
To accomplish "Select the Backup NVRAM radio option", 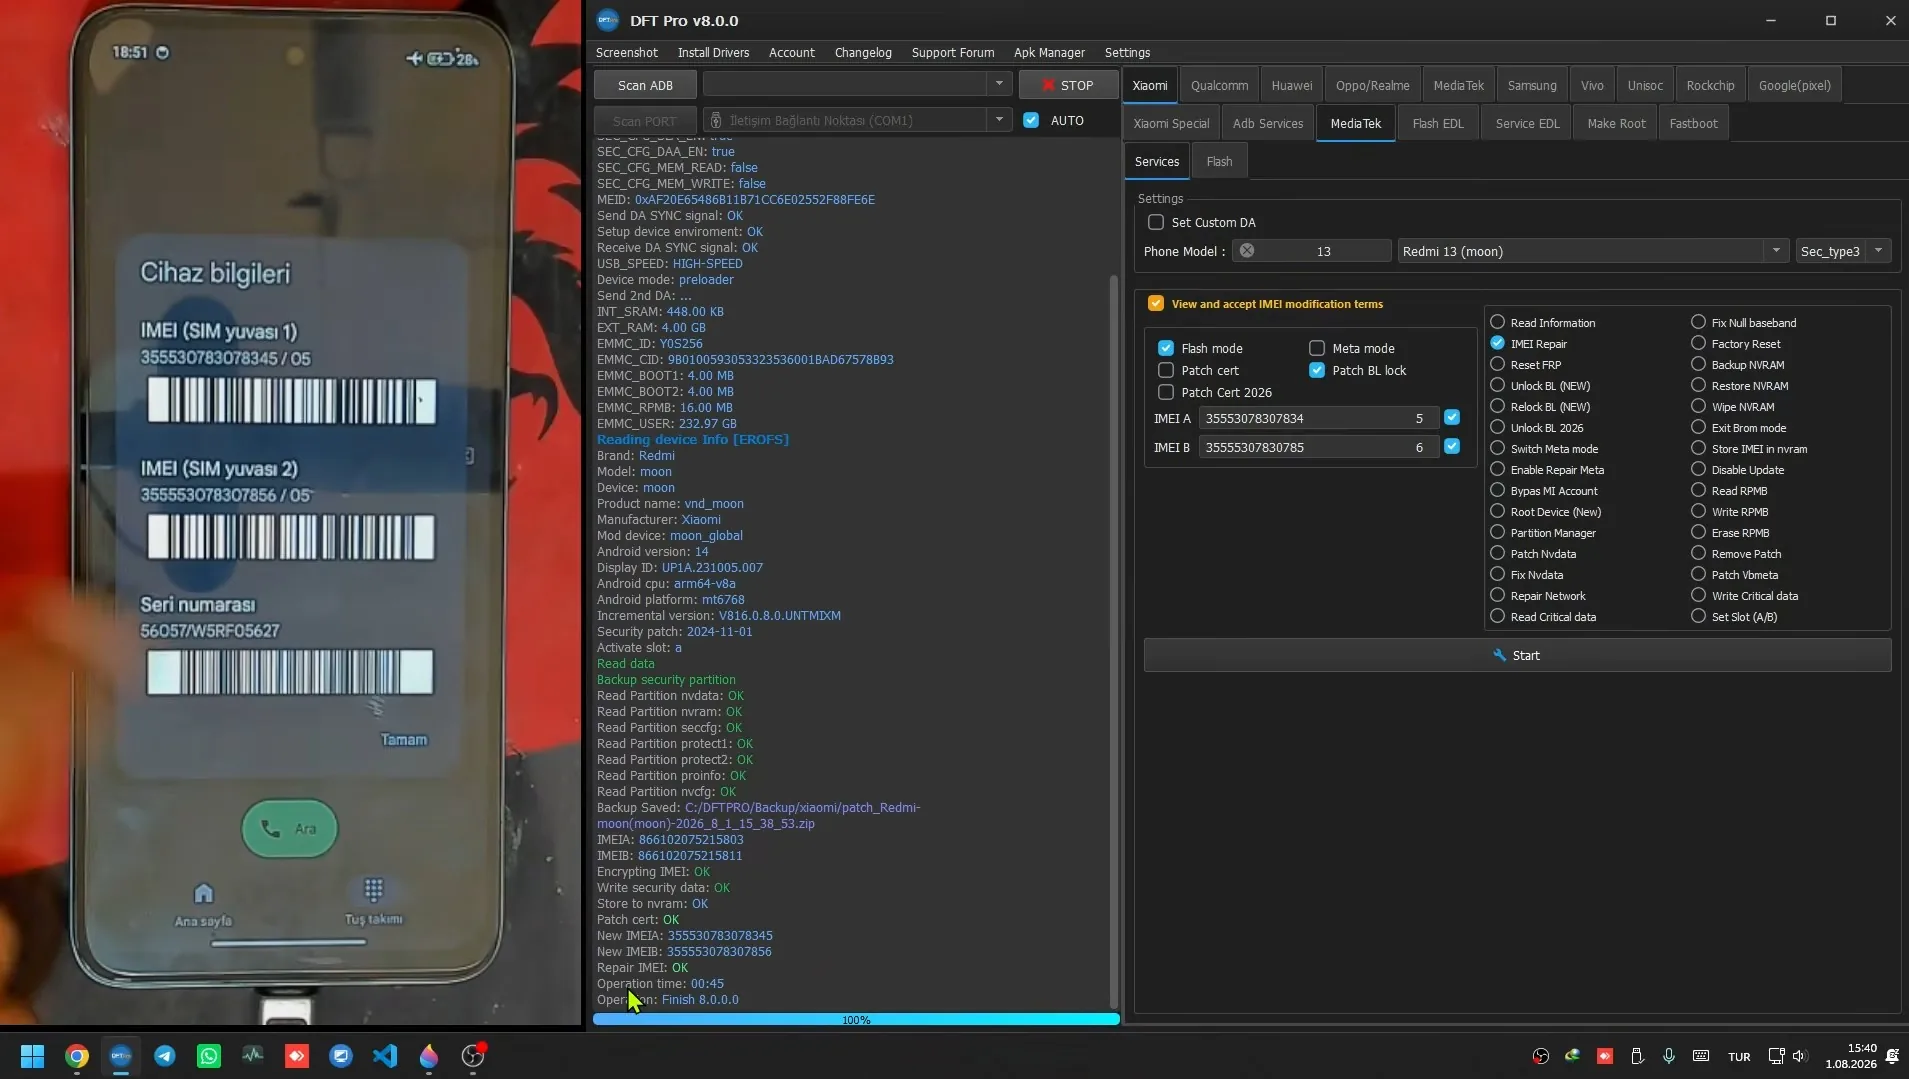I will [x=1699, y=364].
